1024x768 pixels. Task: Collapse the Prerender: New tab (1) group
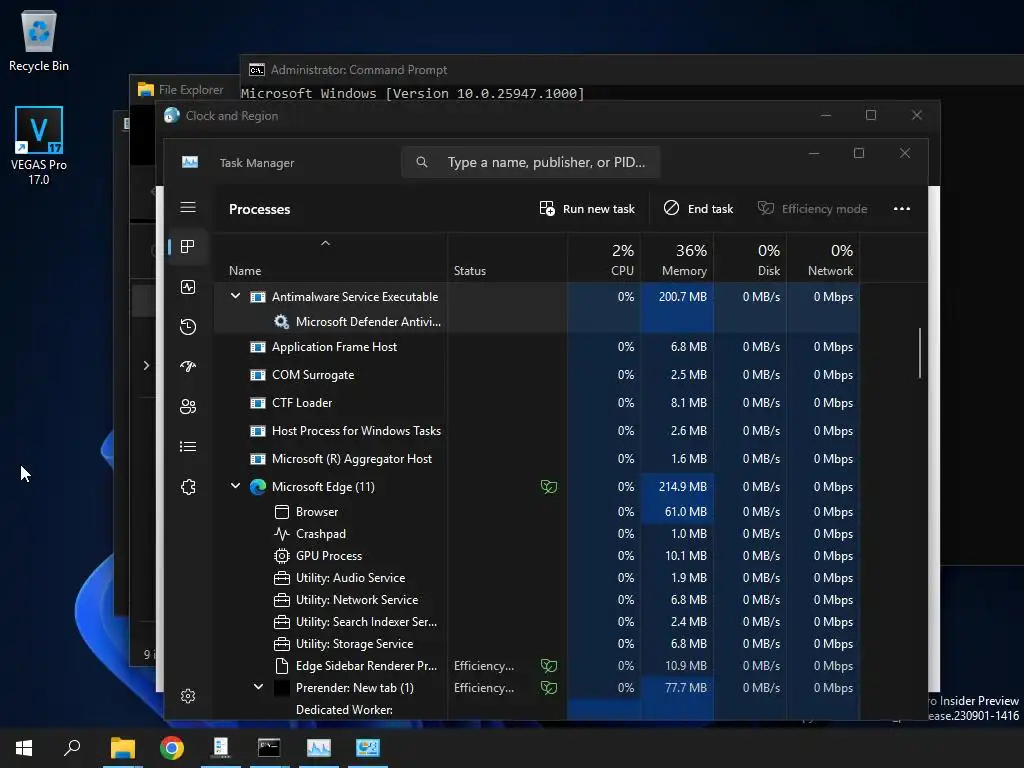pos(259,687)
